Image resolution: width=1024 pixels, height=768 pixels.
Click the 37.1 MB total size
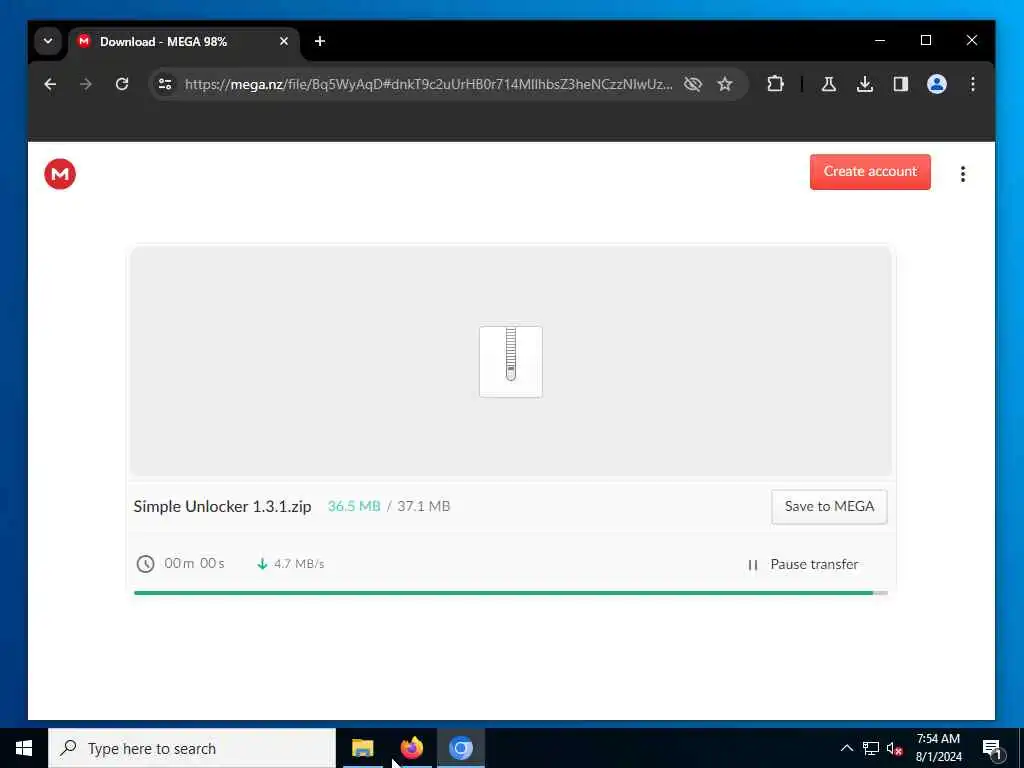pyautogui.click(x=423, y=506)
